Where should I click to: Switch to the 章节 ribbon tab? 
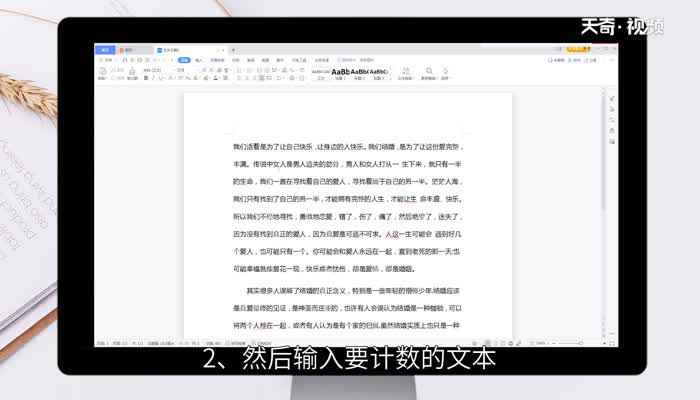click(280, 60)
